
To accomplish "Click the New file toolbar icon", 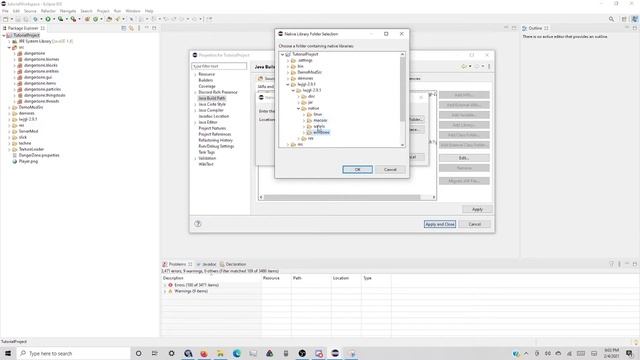I will pos(6,19).
